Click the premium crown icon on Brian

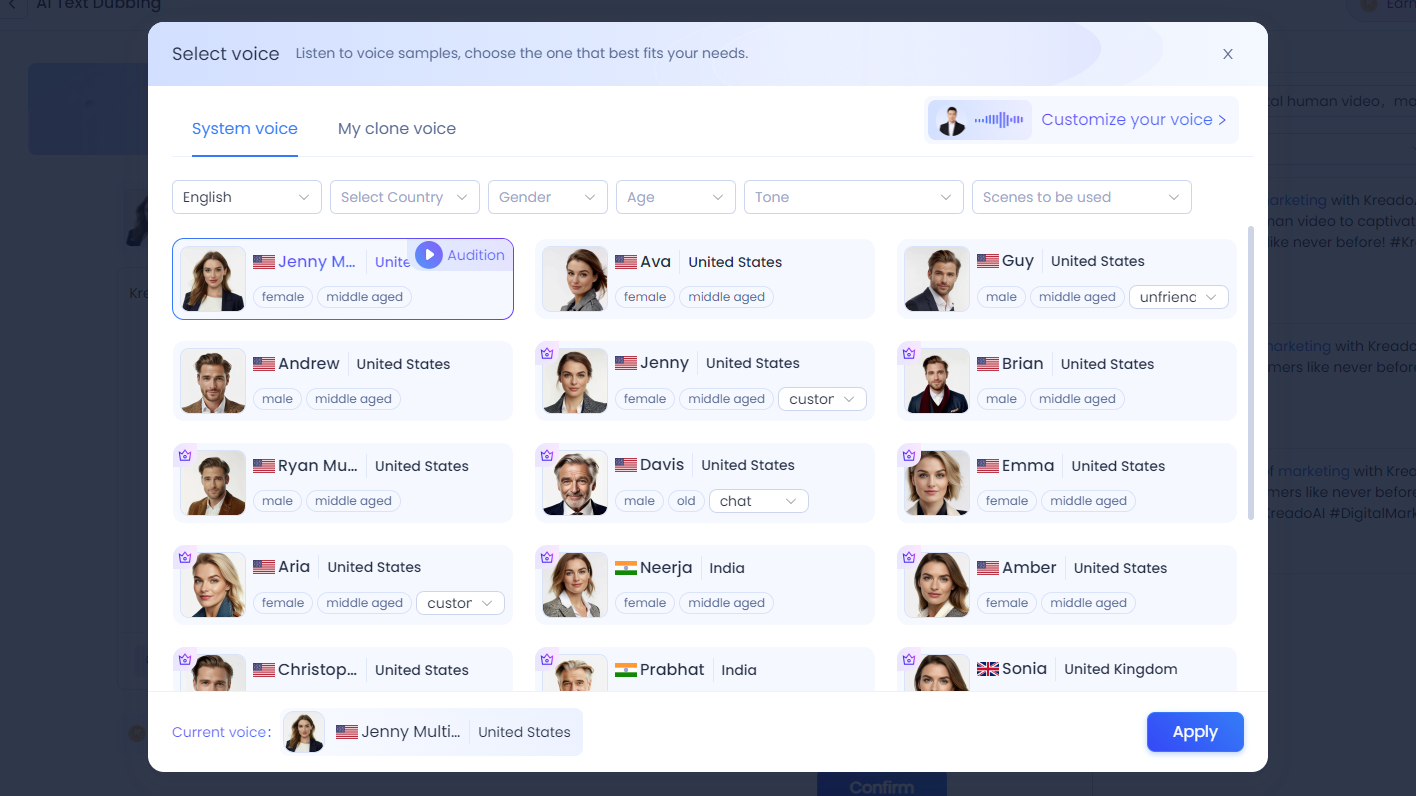coord(909,353)
